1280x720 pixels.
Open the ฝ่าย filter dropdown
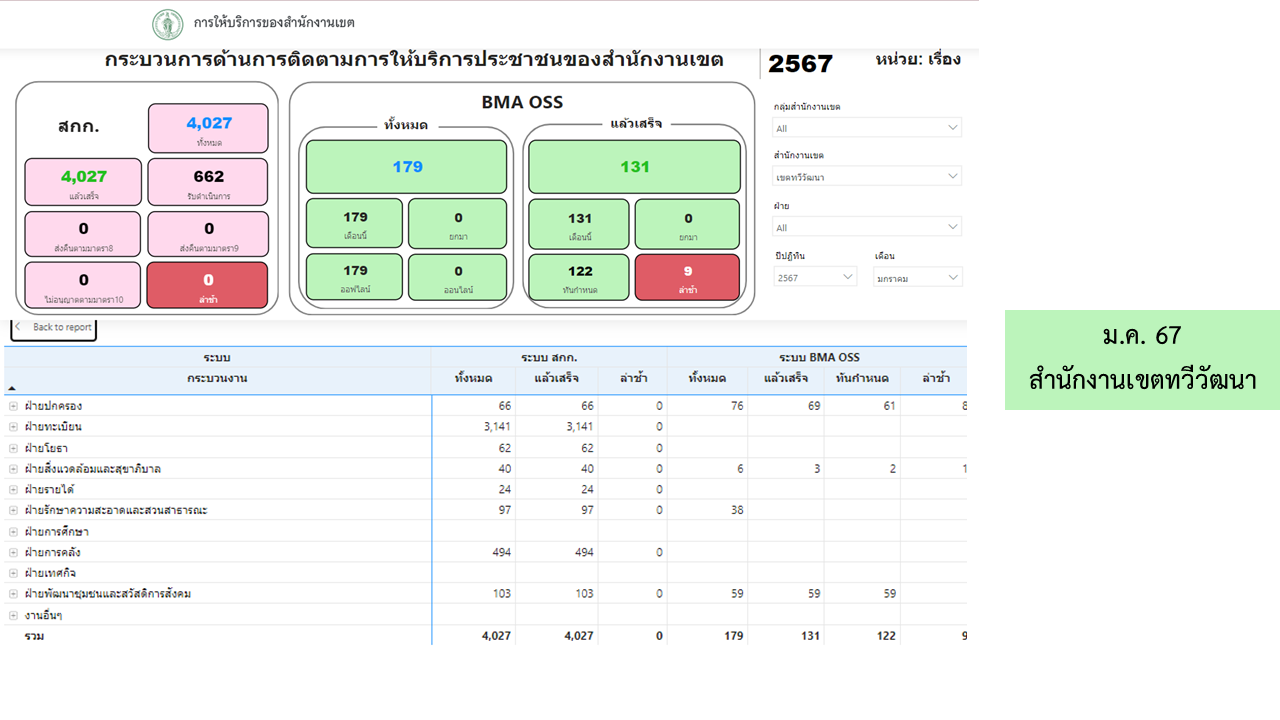tap(866, 227)
